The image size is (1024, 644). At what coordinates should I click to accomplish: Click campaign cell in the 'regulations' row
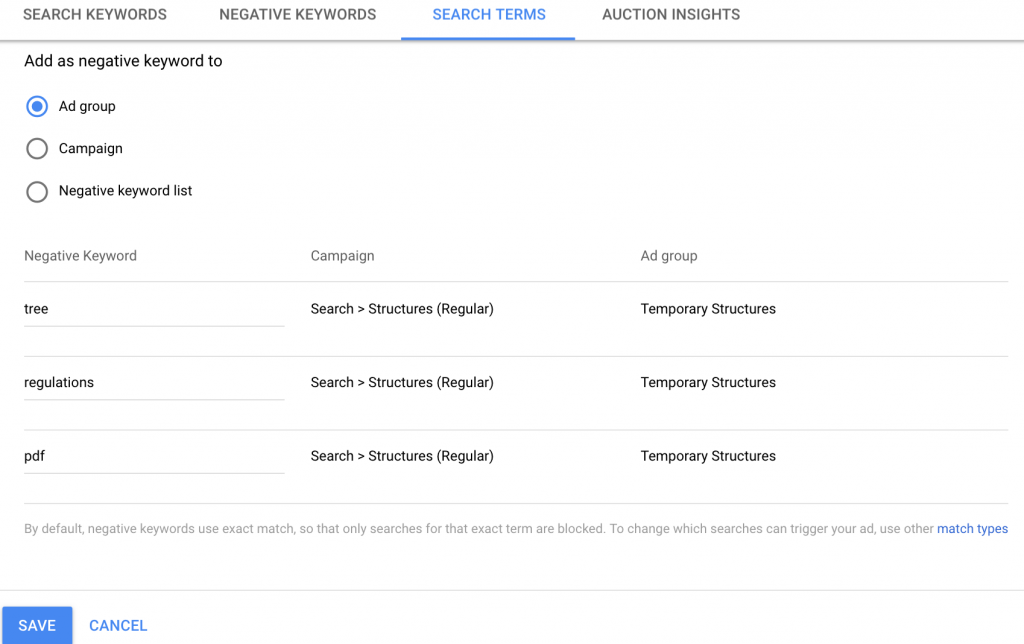[402, 383]
